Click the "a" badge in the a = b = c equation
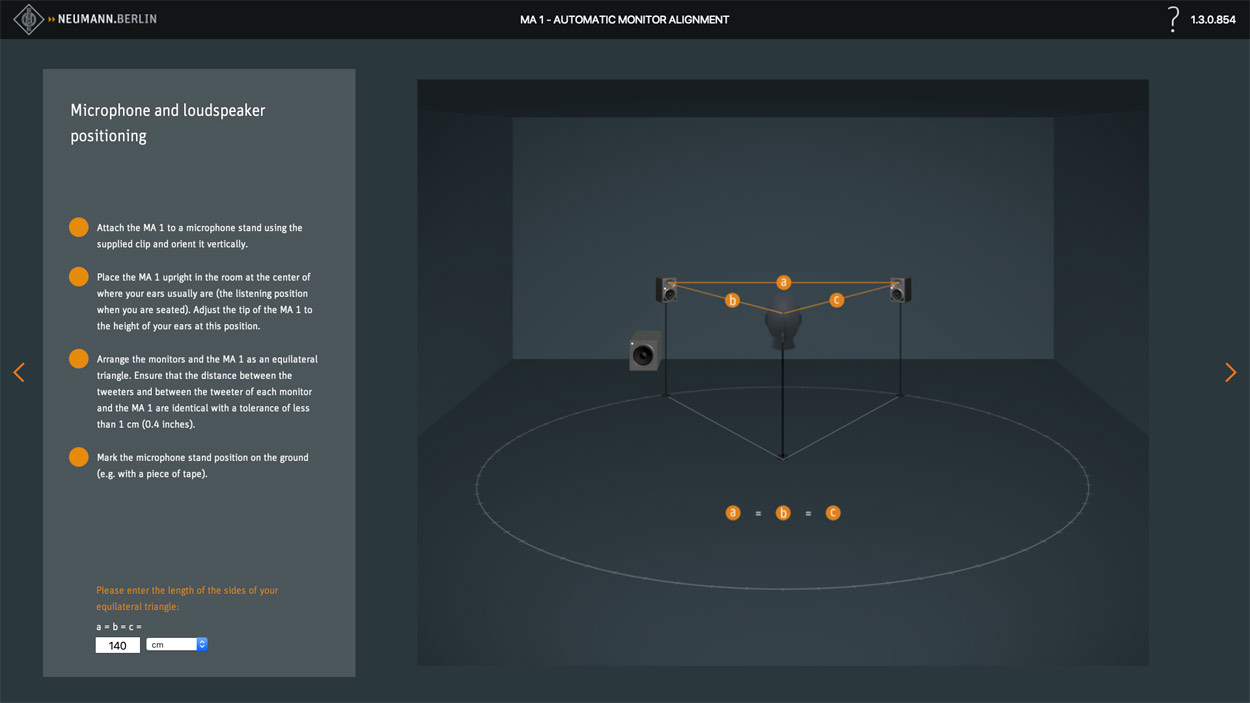The width and height of the screenshot is (1250, 703). (733, 513)
